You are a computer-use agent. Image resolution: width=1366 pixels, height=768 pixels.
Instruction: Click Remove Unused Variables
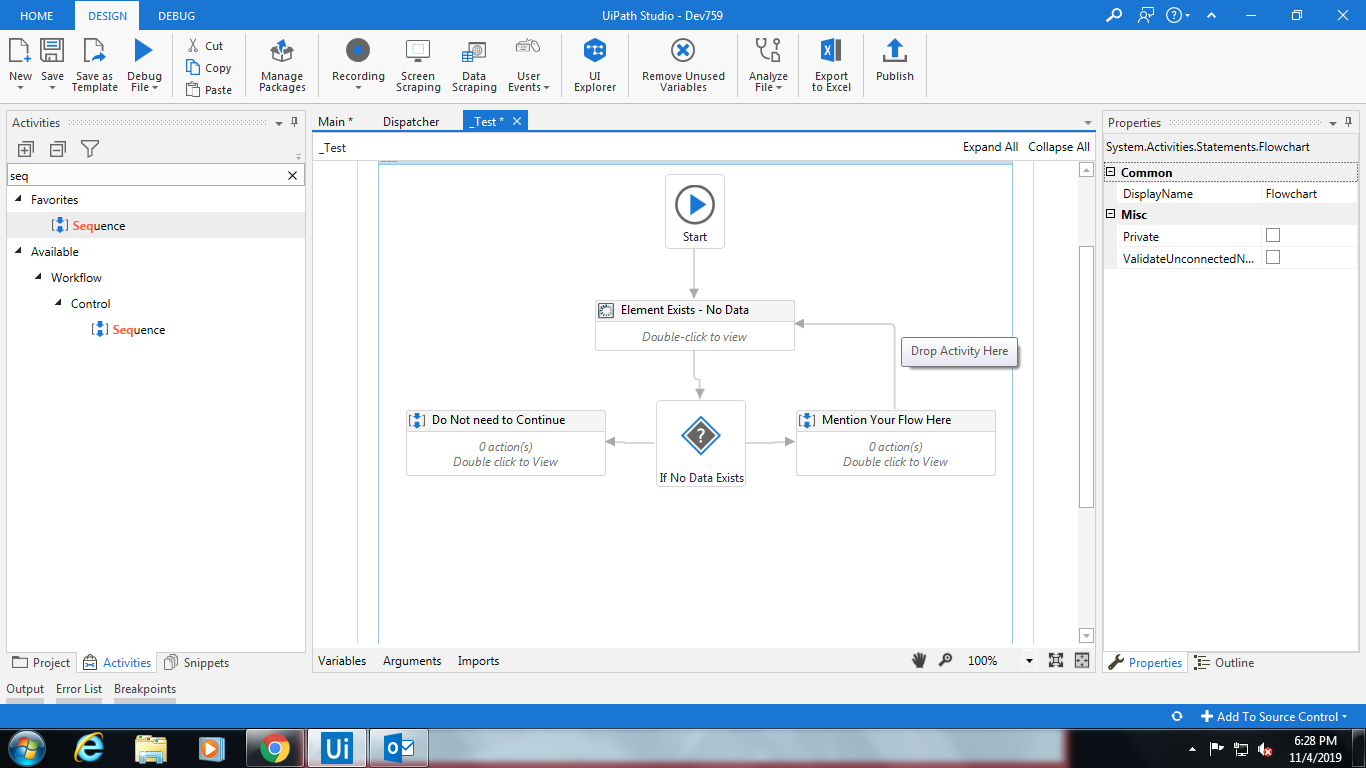click(x=683, y=66)
